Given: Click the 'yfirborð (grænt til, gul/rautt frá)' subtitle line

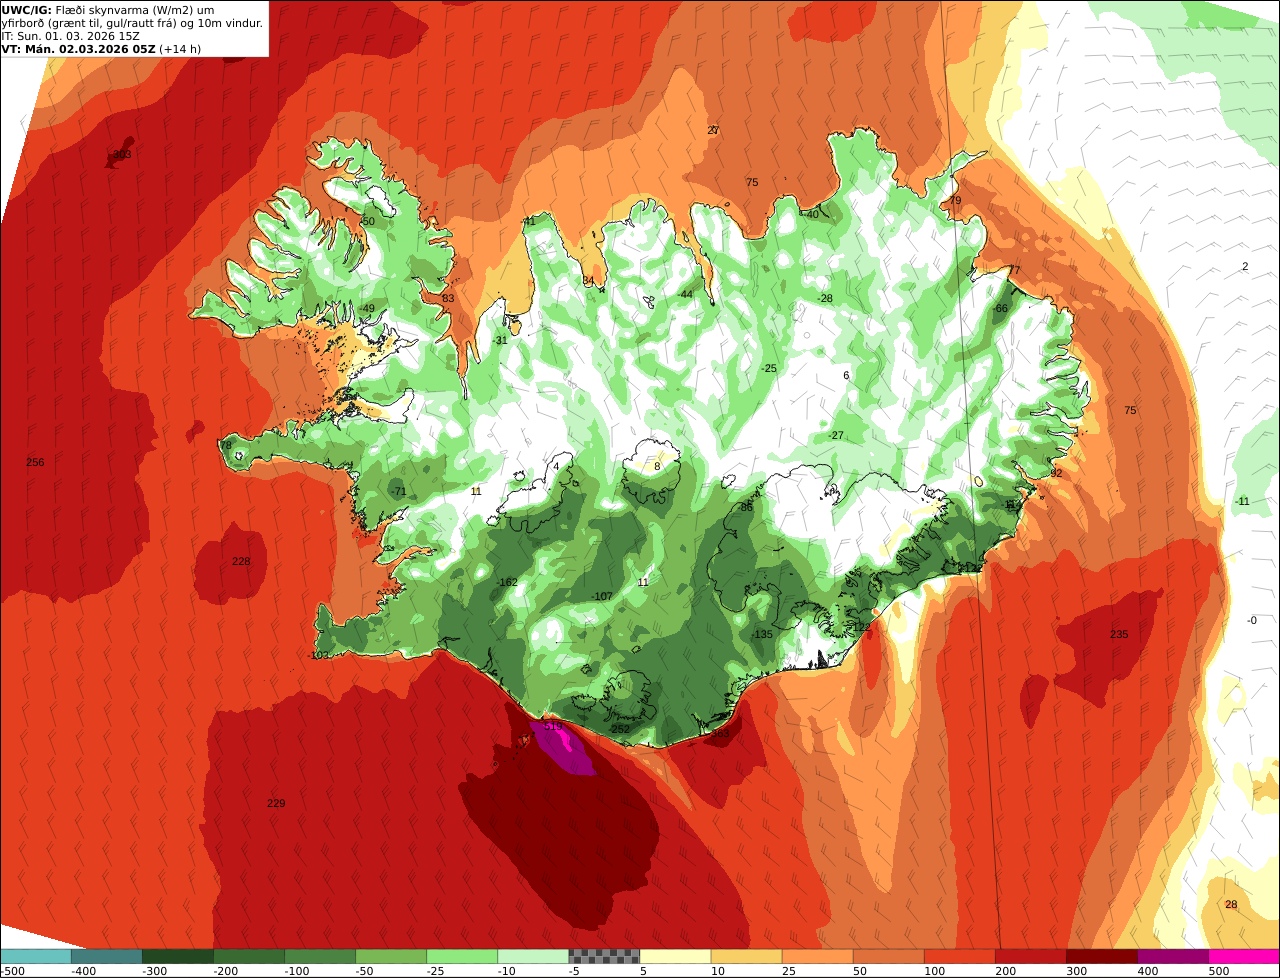Looking at the screenshot, I should click(x=133, y=23).
